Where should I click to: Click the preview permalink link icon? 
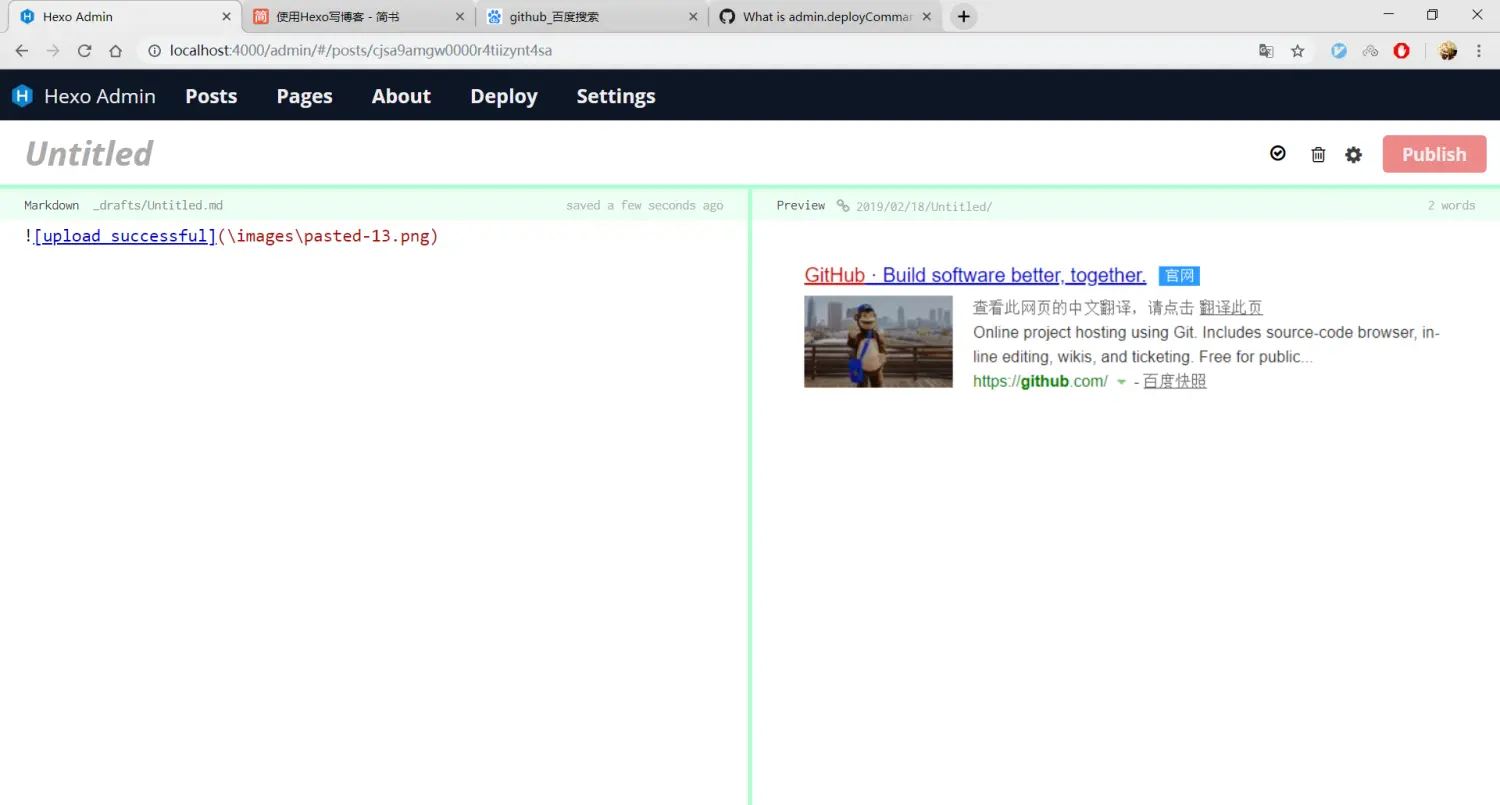click(x=843, y=206)
